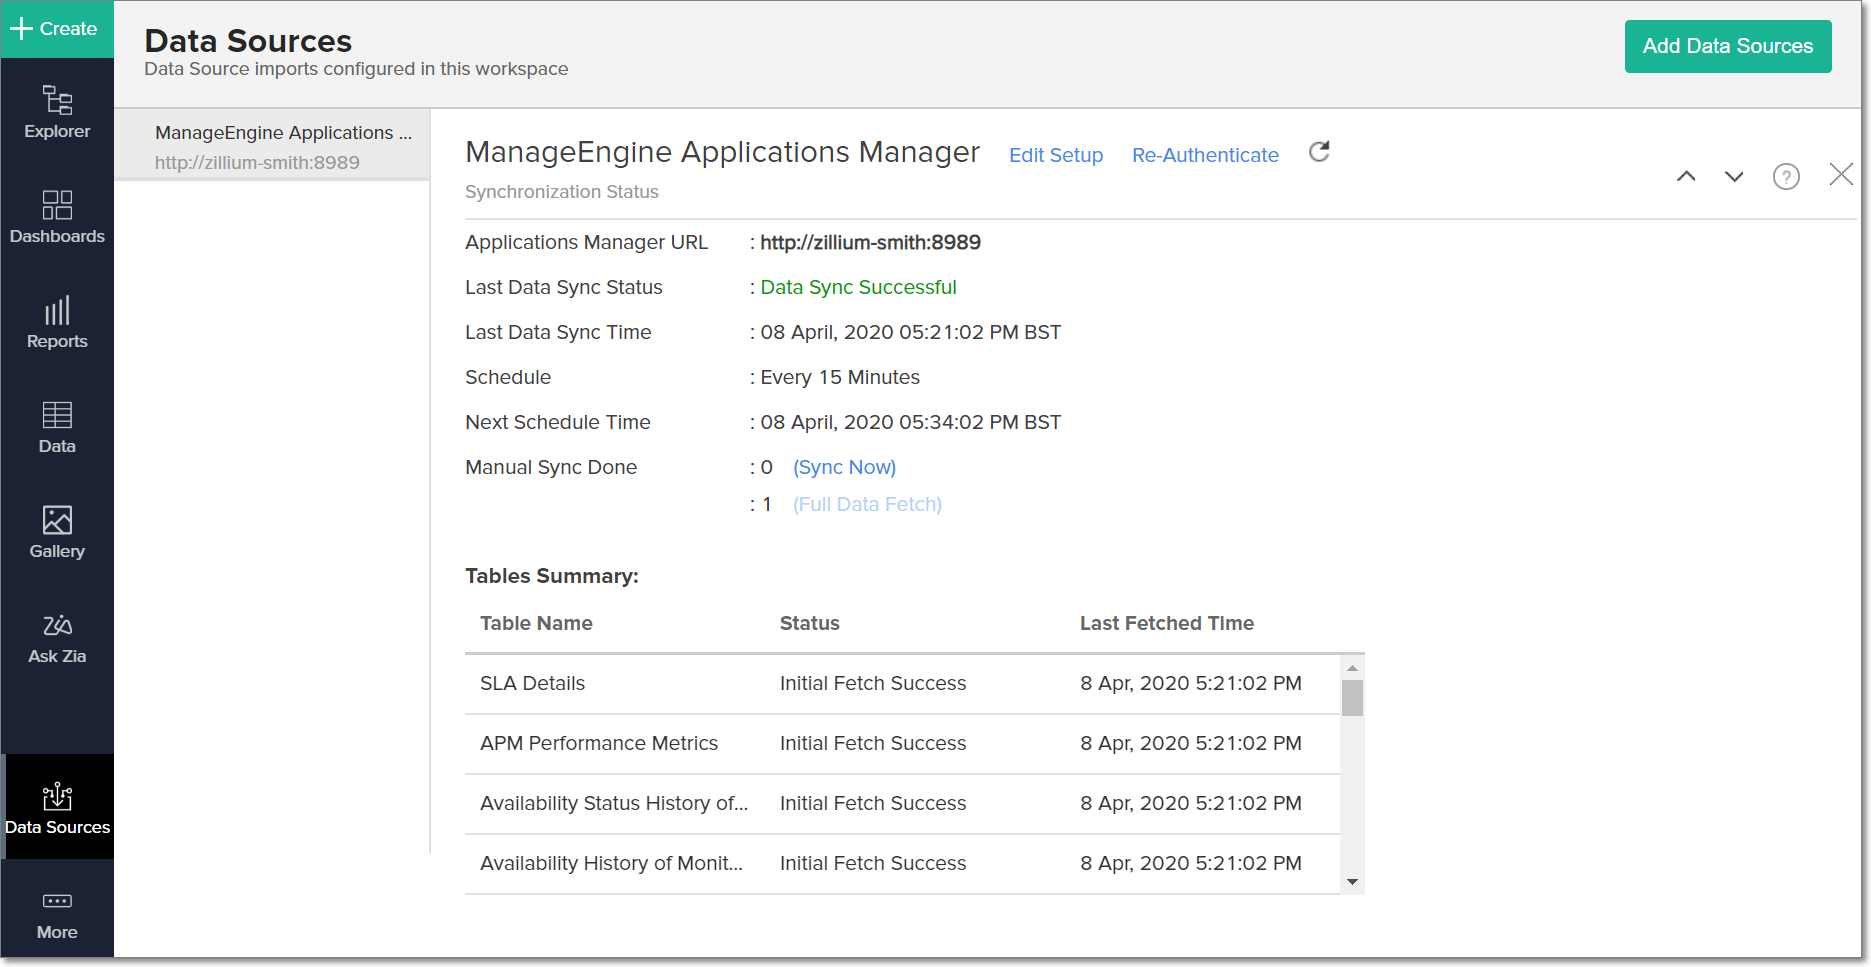Trigger the Sync Now link
1871x967 pixels.
[x=844, y=467]
